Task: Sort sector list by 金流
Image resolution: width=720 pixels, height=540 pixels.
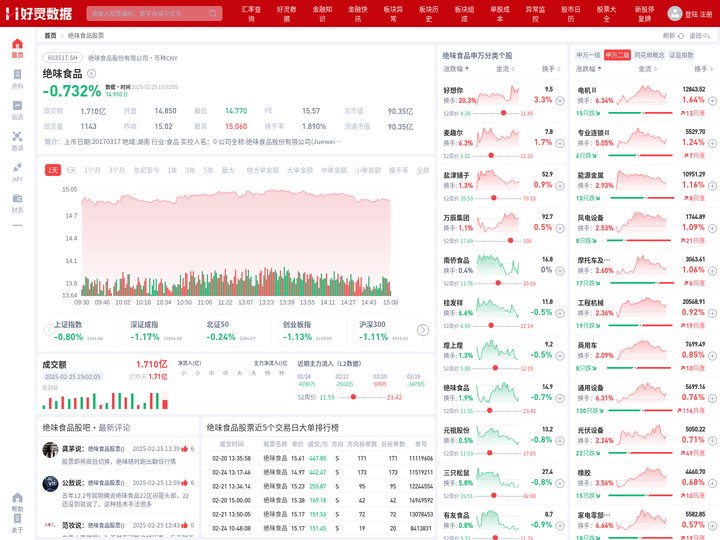Action: click(647, 69)
